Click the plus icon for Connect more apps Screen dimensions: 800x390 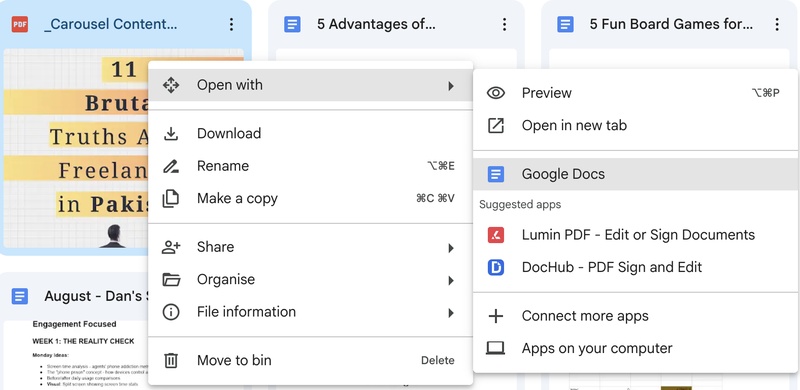495,316
